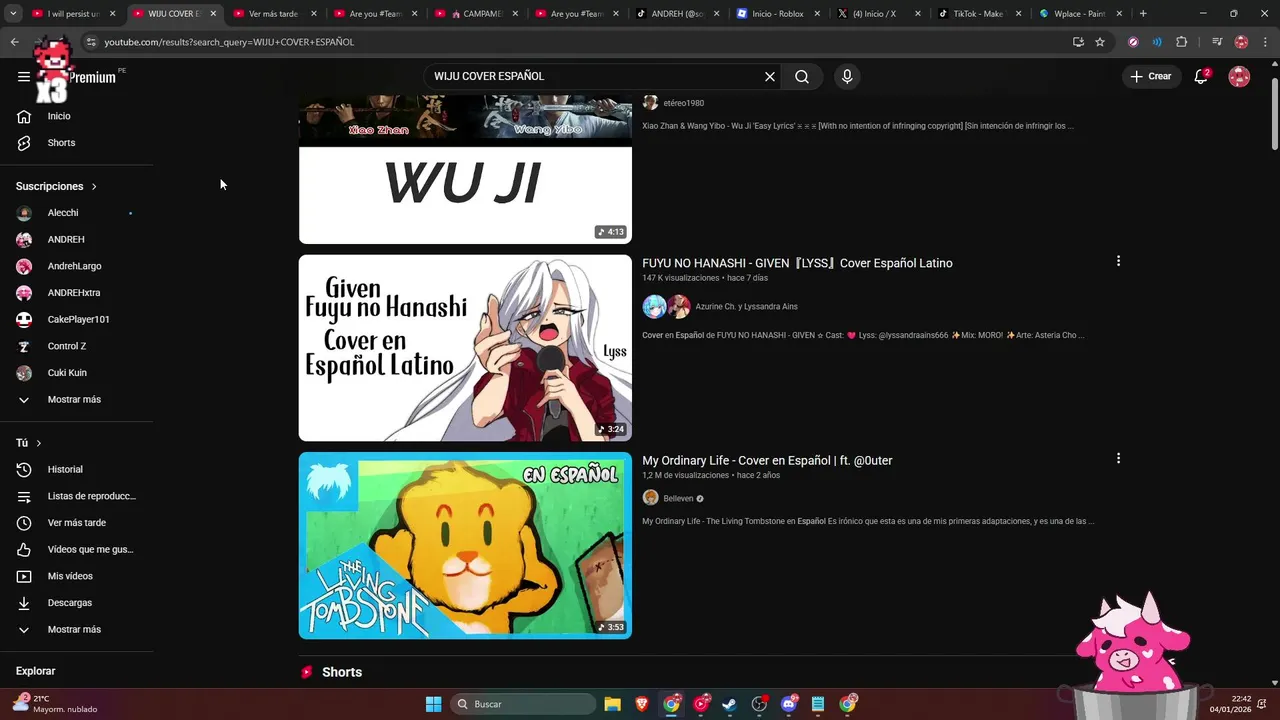1280x720 pixels.
Task: Open the tab search dropdown arrow
Action: pyautogui.click(x=13, y=14)
